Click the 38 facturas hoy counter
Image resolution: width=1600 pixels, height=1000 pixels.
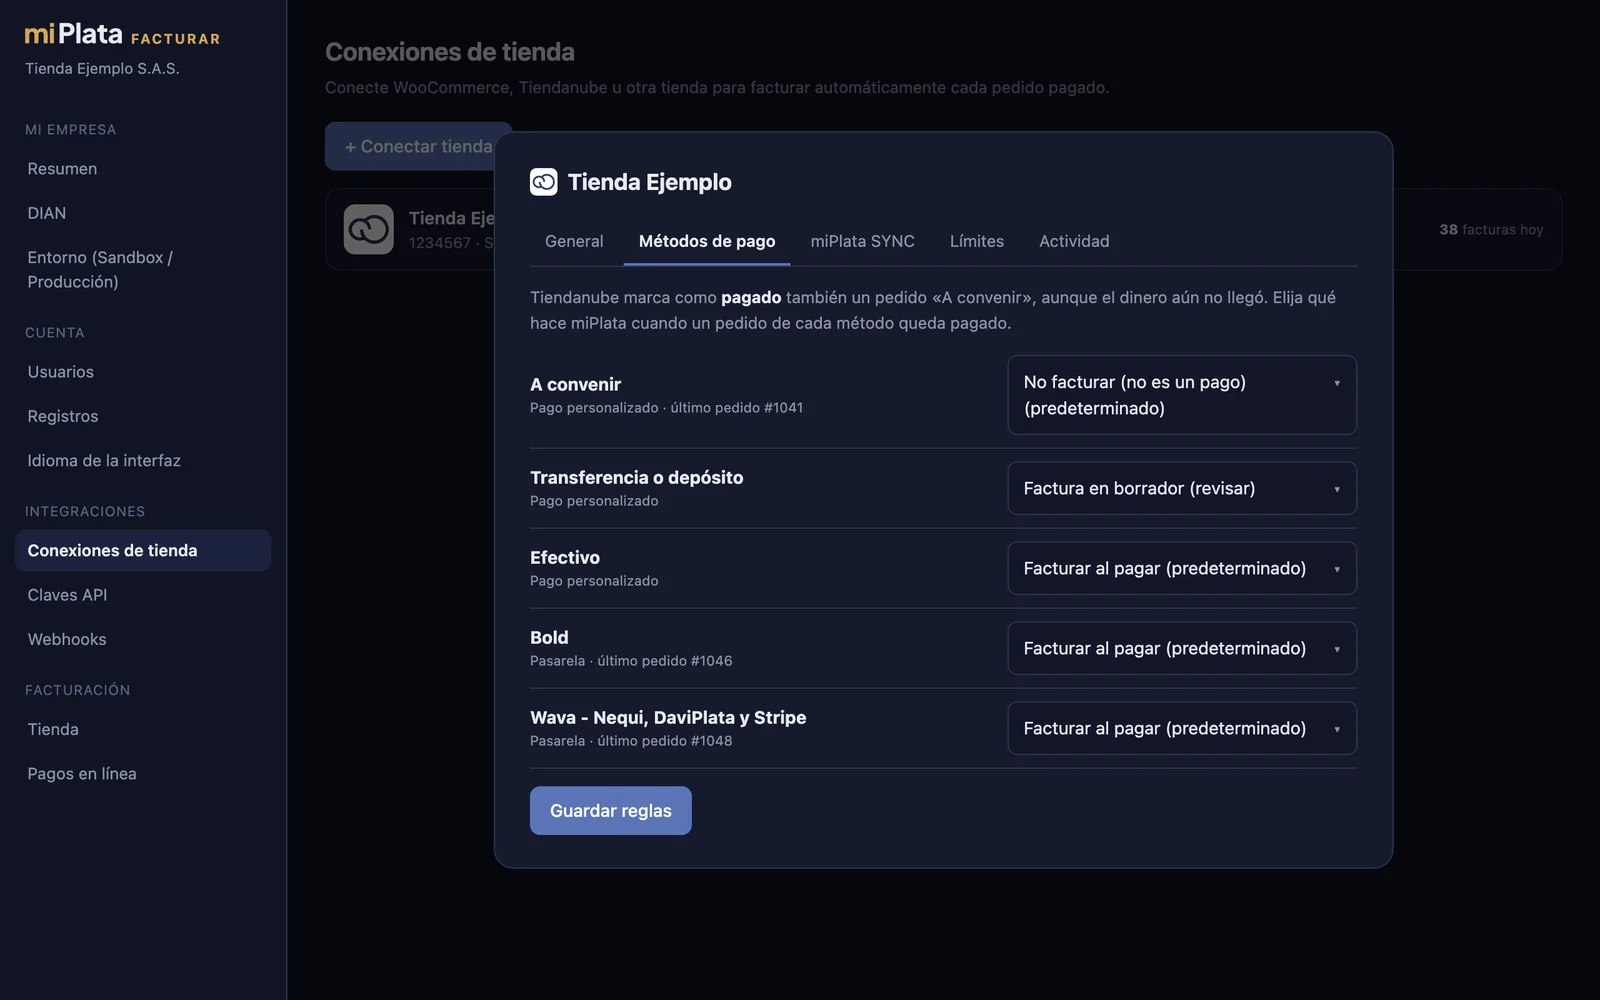click(x=1491, y=230)
